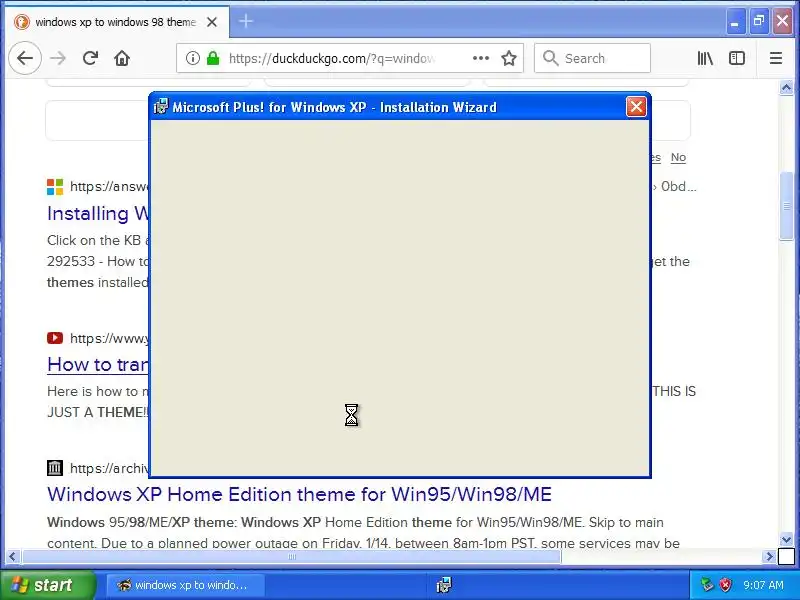Click the archive.org favicon
The height and width of the screenshot is (600, 800).
coord(55,468)
